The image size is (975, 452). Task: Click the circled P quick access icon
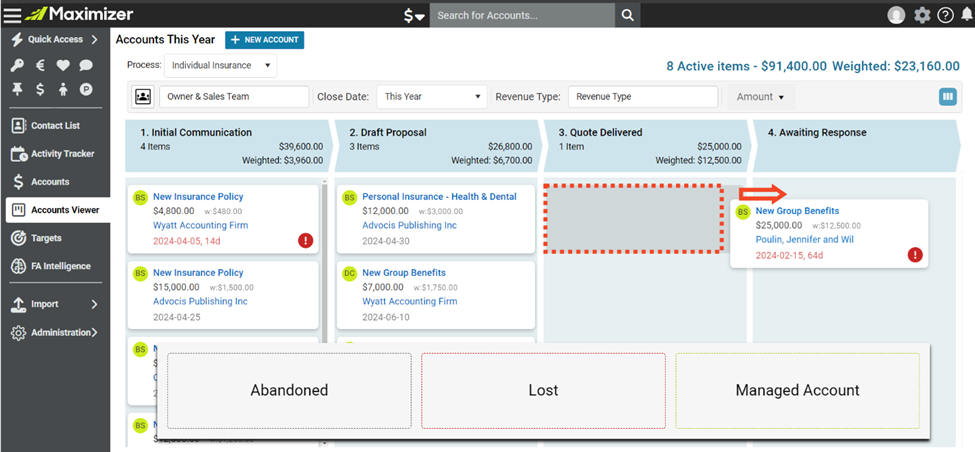coord(86,90)
